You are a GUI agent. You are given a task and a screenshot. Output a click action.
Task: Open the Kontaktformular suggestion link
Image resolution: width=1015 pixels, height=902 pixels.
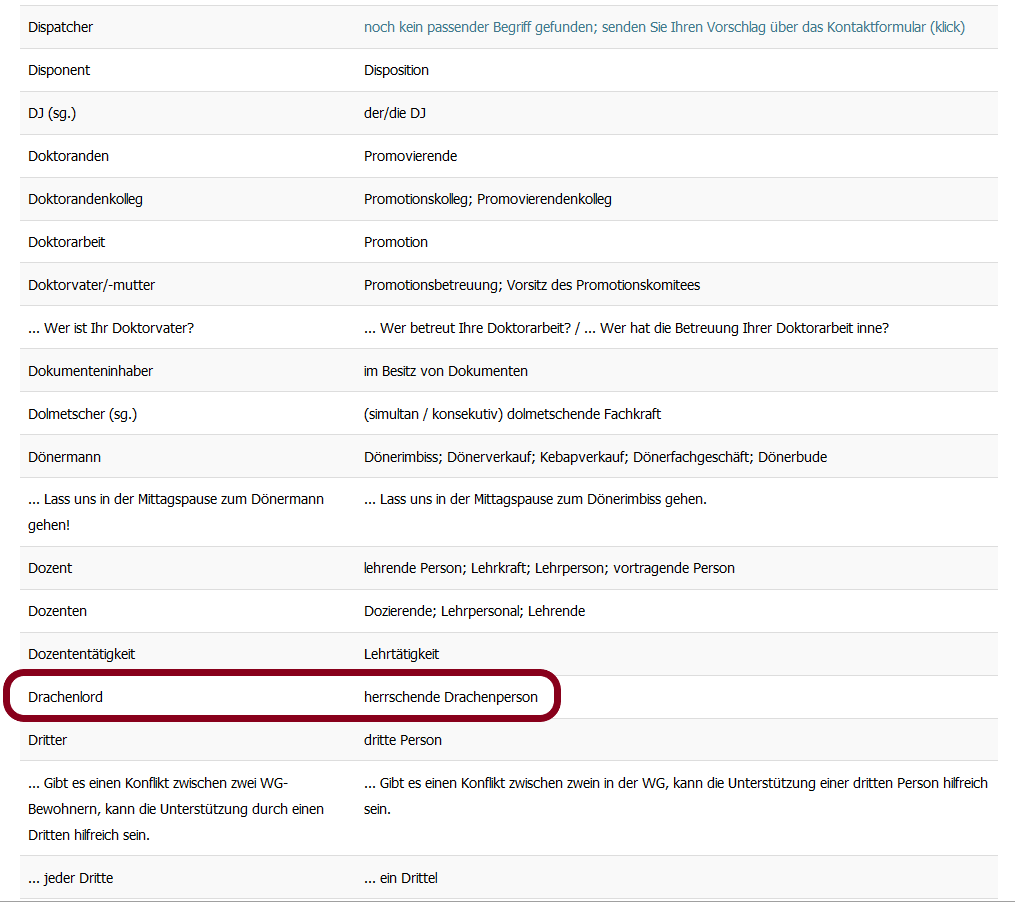pyautogui.click(x=664, y=27)
